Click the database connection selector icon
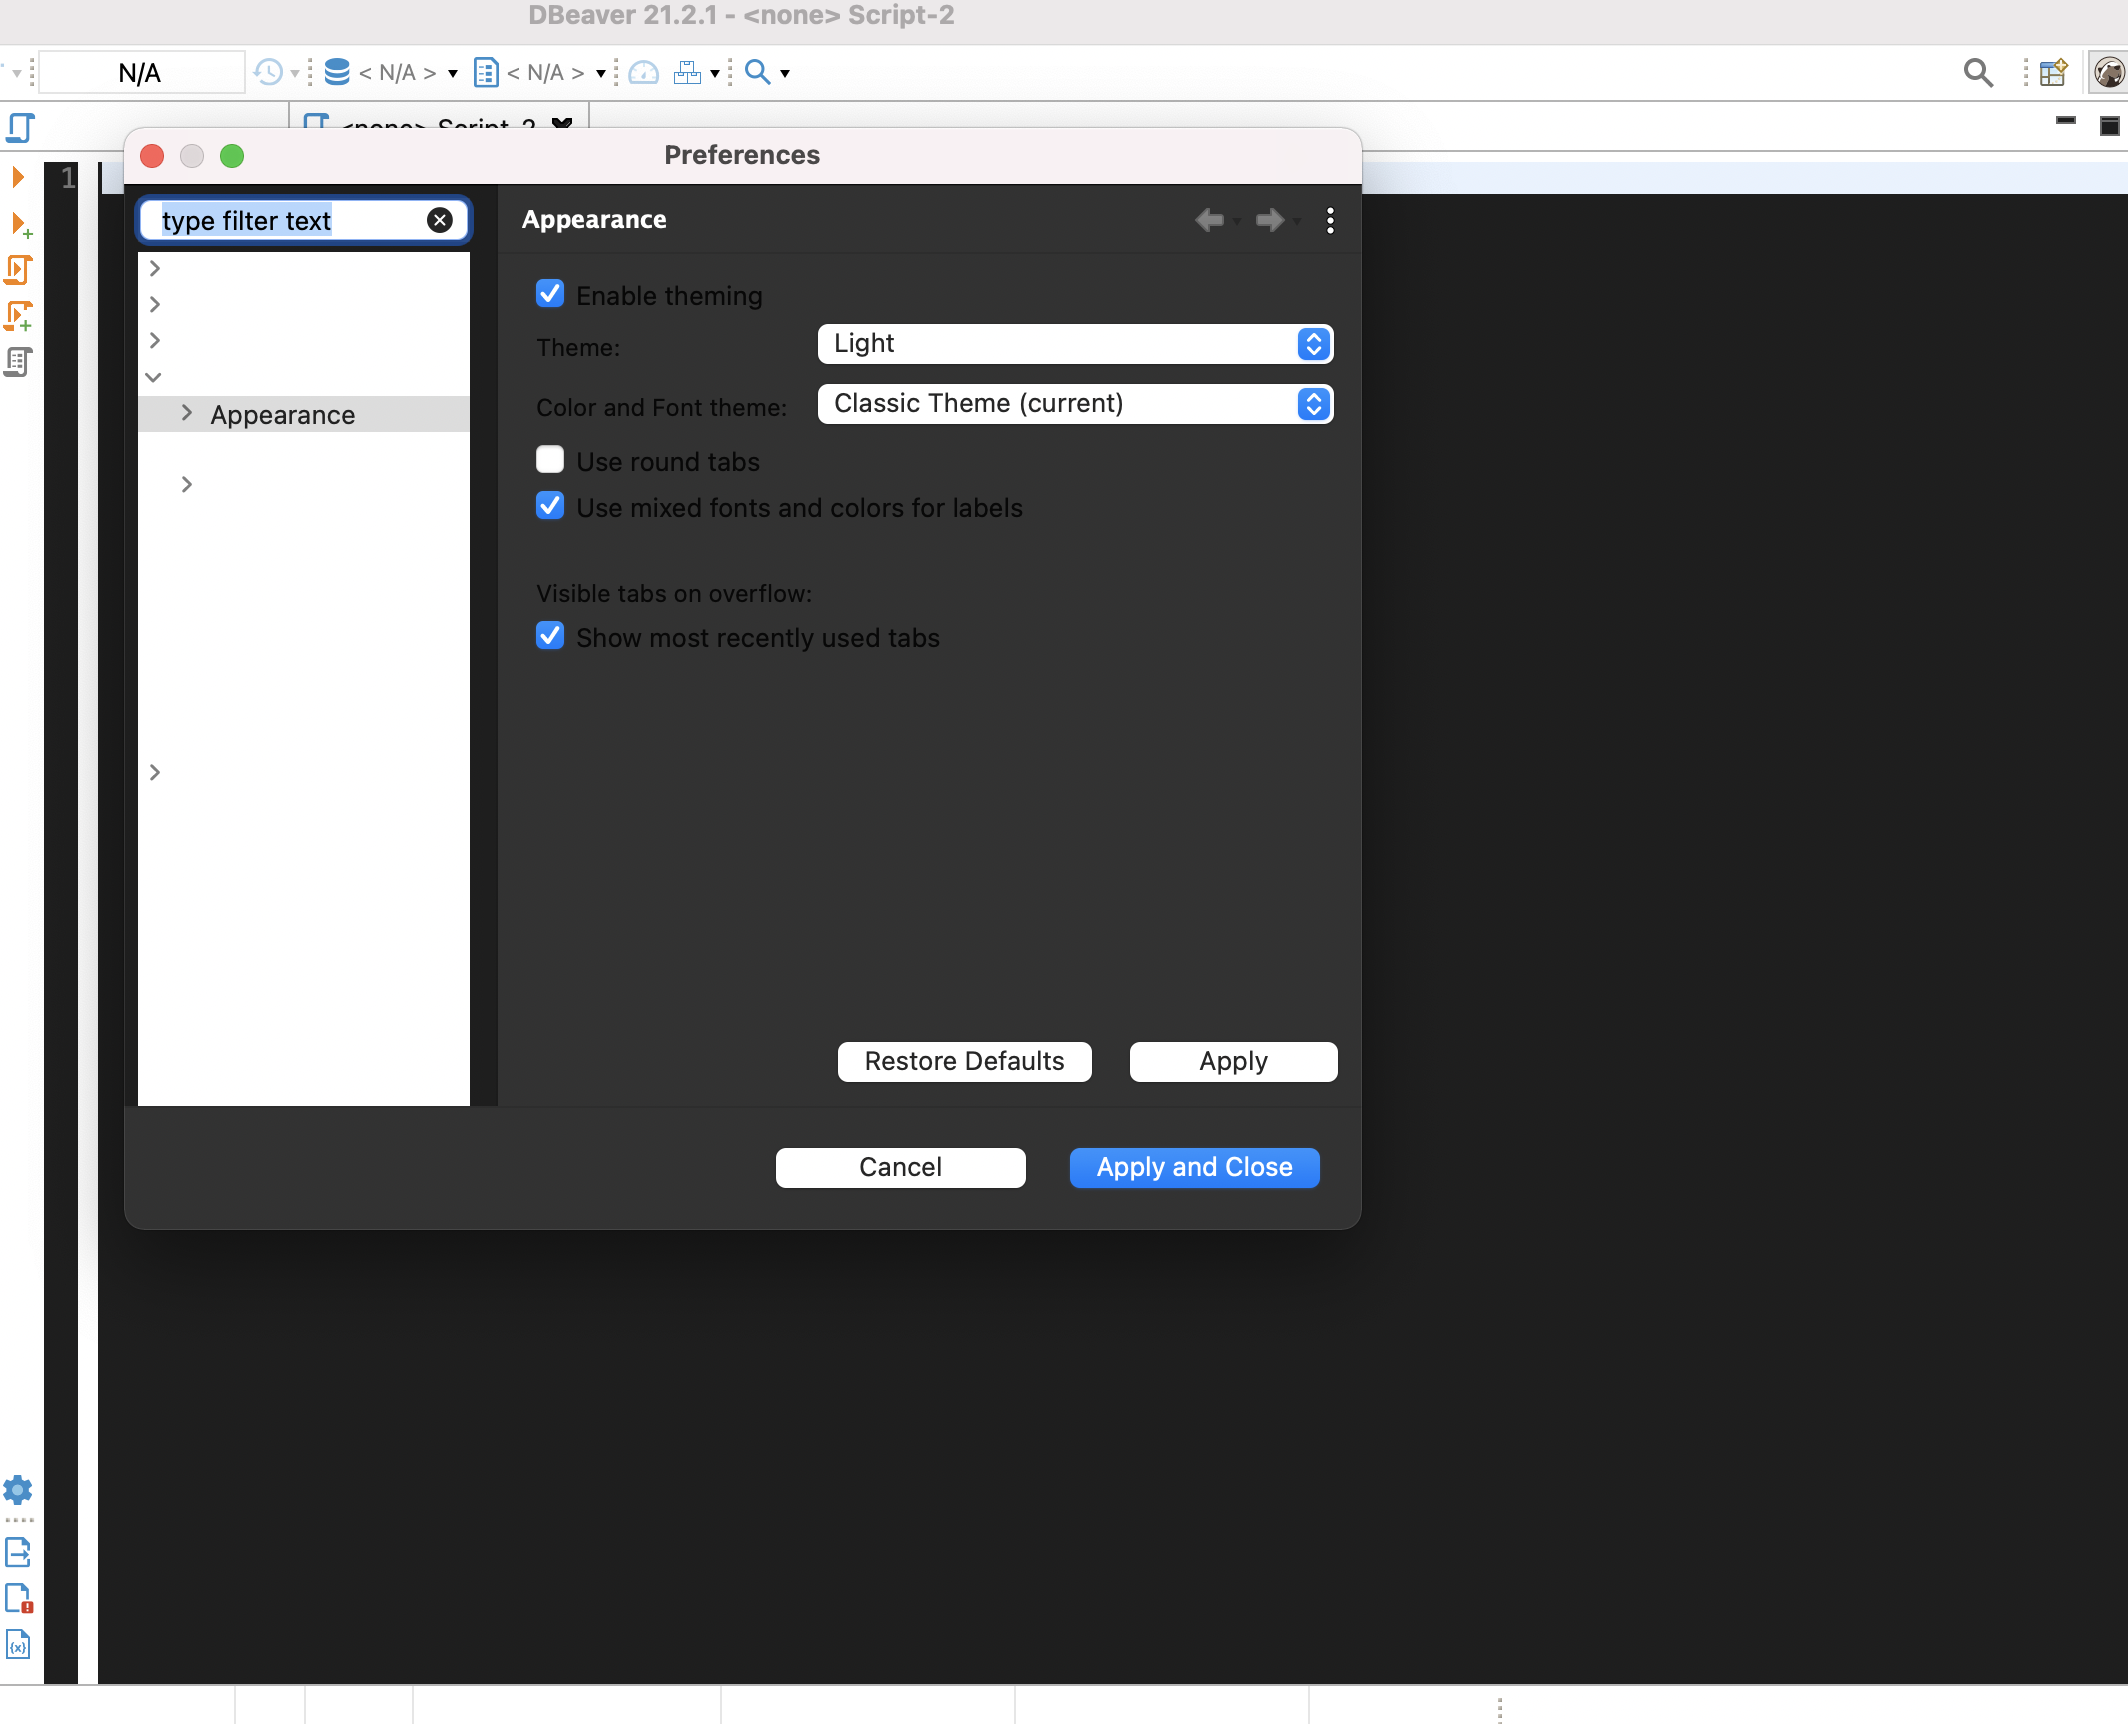 coord(337,71)
